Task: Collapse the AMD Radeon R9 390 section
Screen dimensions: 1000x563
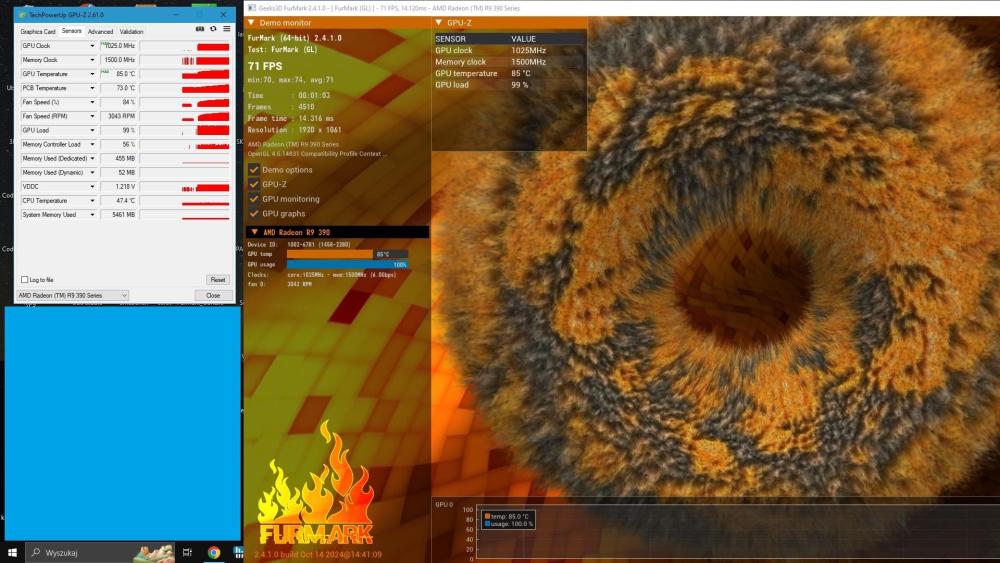Action: tap(254, 232)
